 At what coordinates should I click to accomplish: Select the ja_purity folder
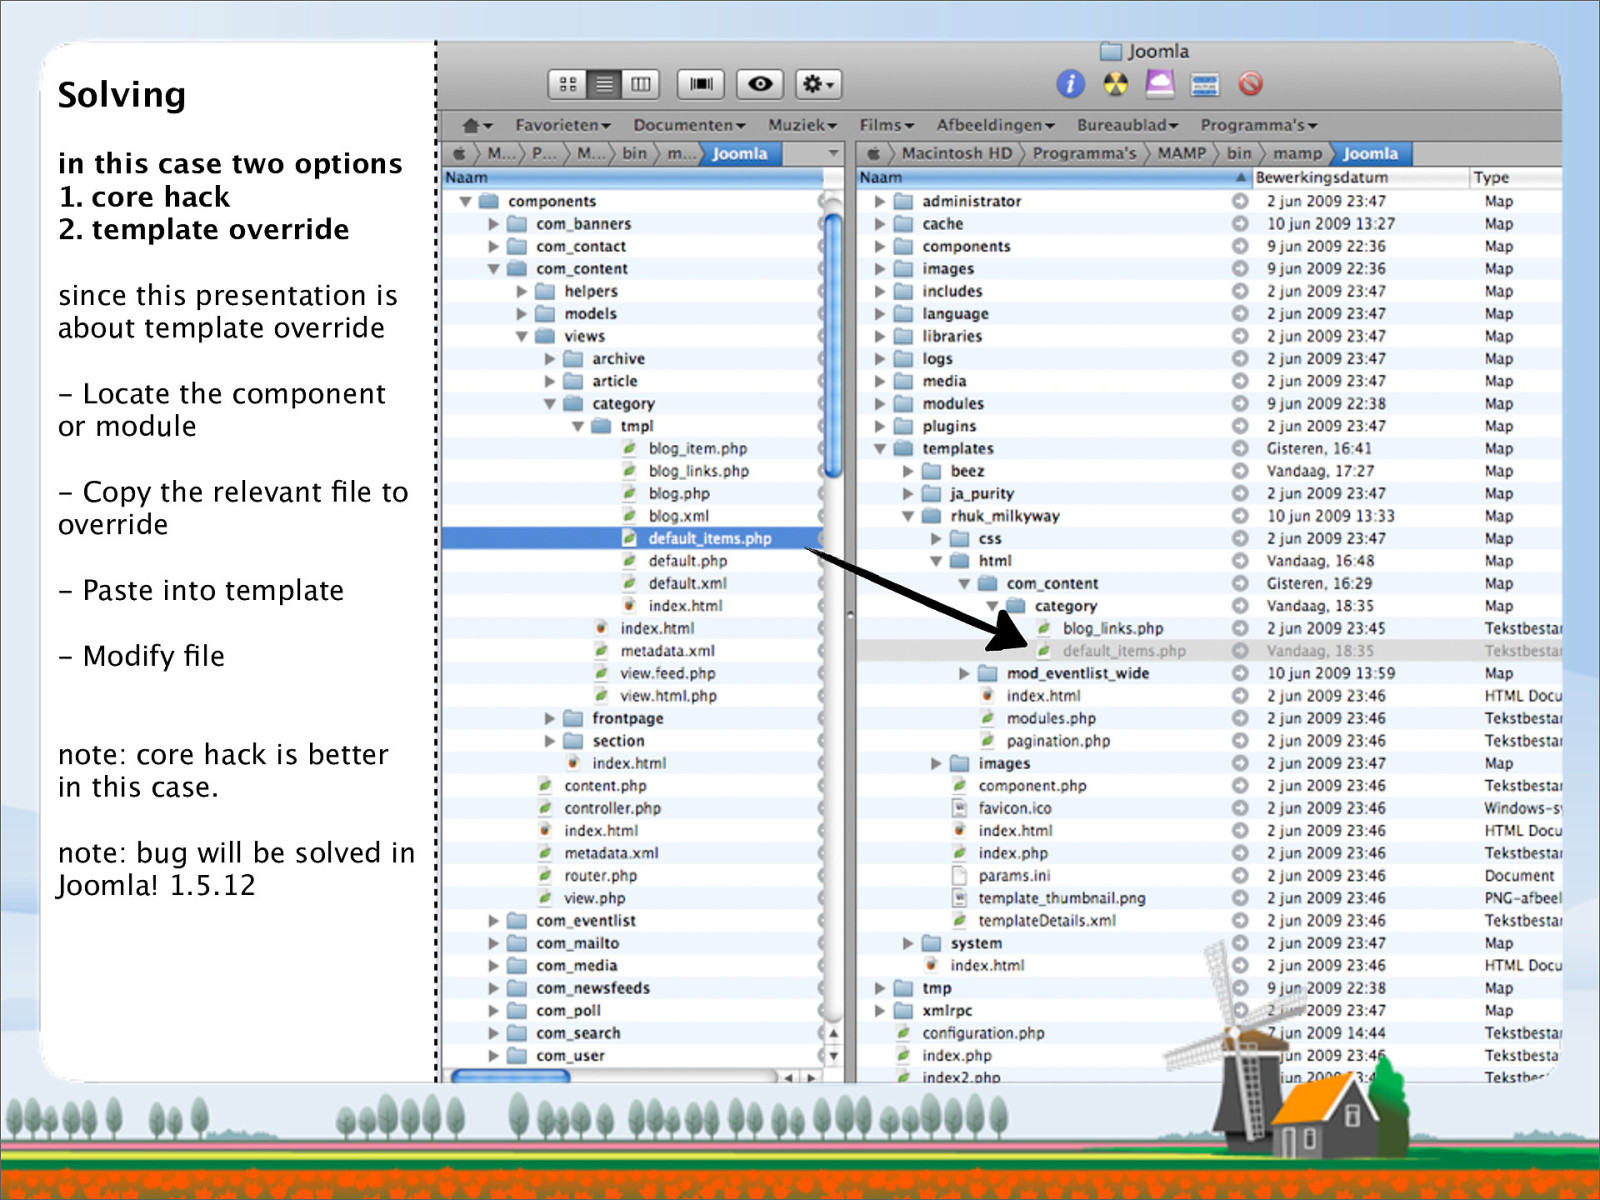[x=982, y=494]
